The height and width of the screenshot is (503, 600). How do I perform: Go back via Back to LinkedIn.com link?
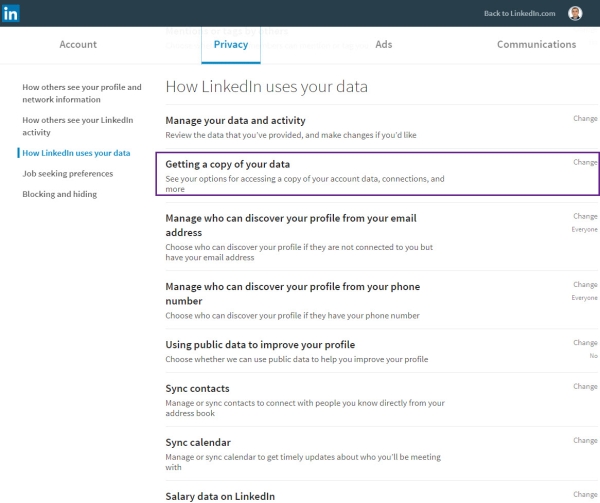click(x=519, y=13)
